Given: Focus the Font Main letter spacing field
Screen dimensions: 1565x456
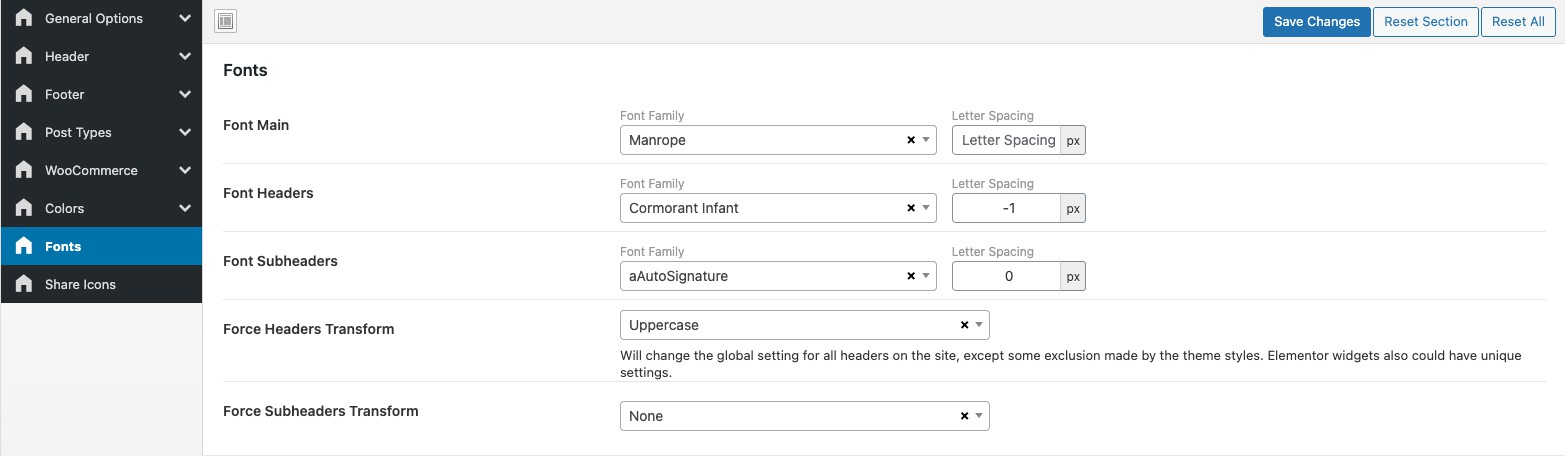Looking at the screenshot, I should (x=1007, y=140).
